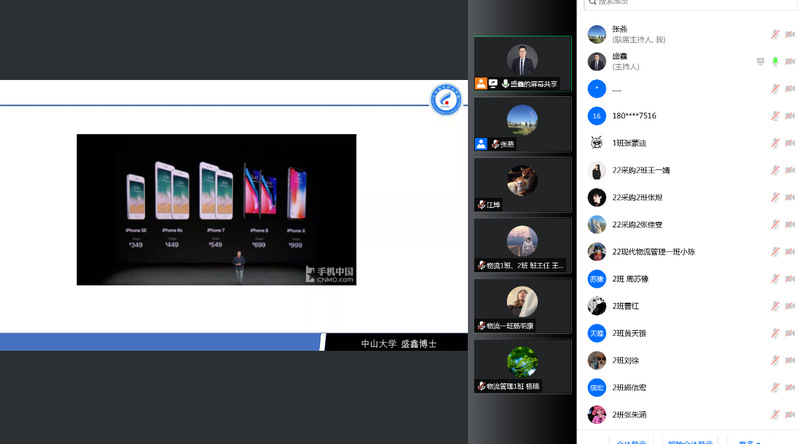The image size is (798, 444).
Task: Click the muted mic icon for 180****7516
Action: (775, 116)
